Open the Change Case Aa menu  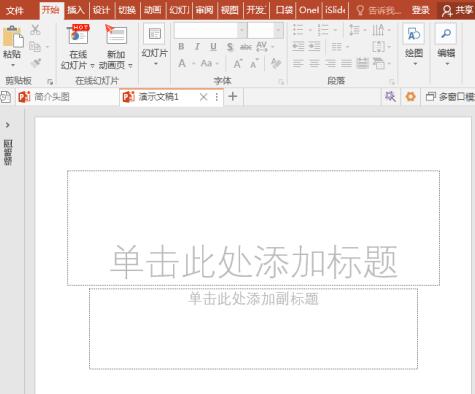pyautogui.click(x=209, y=63)
